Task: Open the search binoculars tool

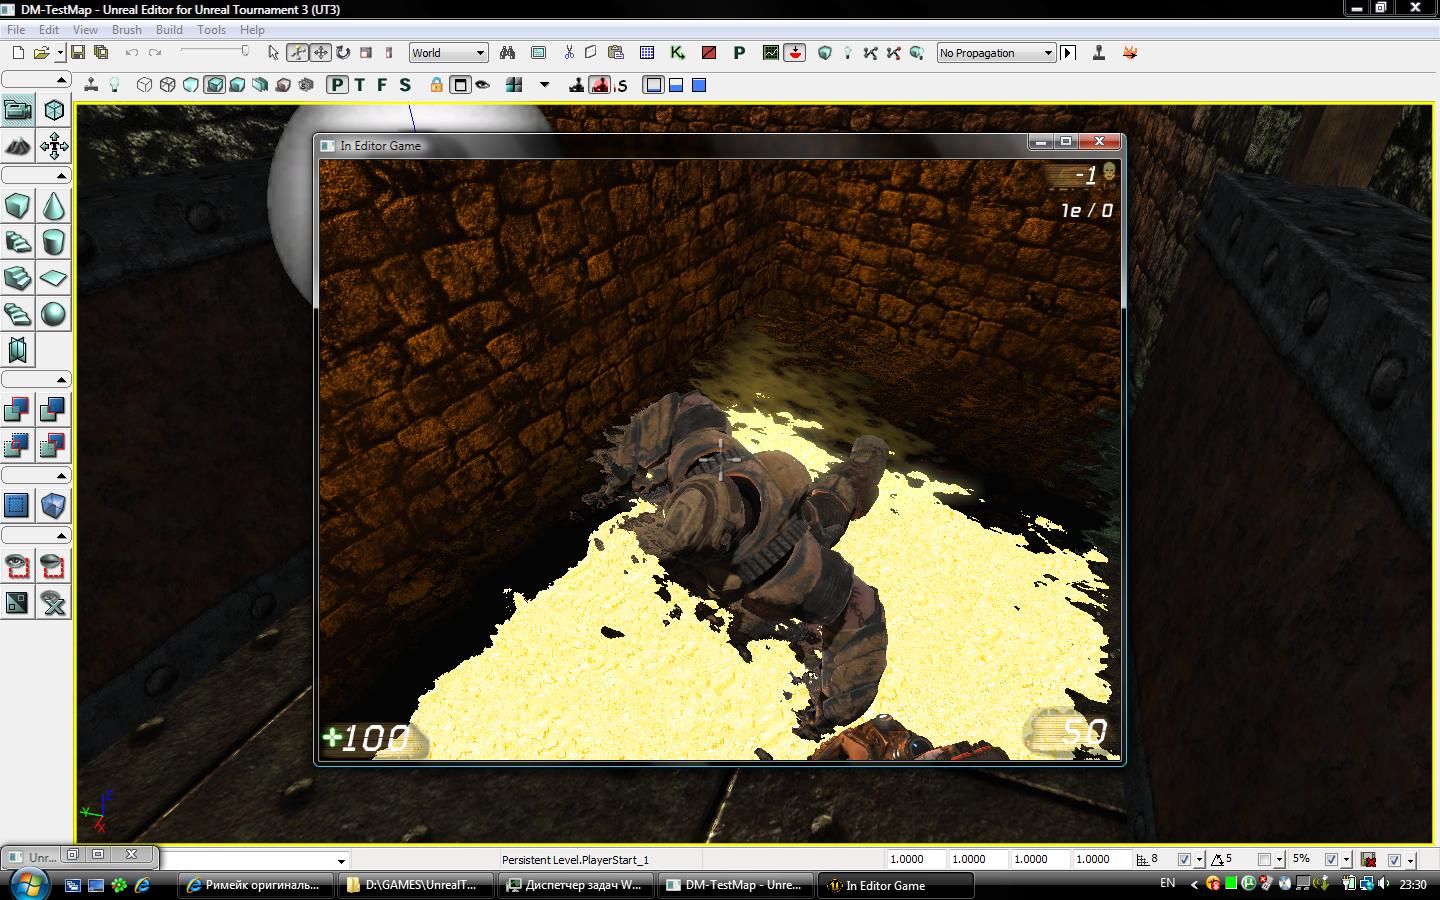Action: [507, 53]
